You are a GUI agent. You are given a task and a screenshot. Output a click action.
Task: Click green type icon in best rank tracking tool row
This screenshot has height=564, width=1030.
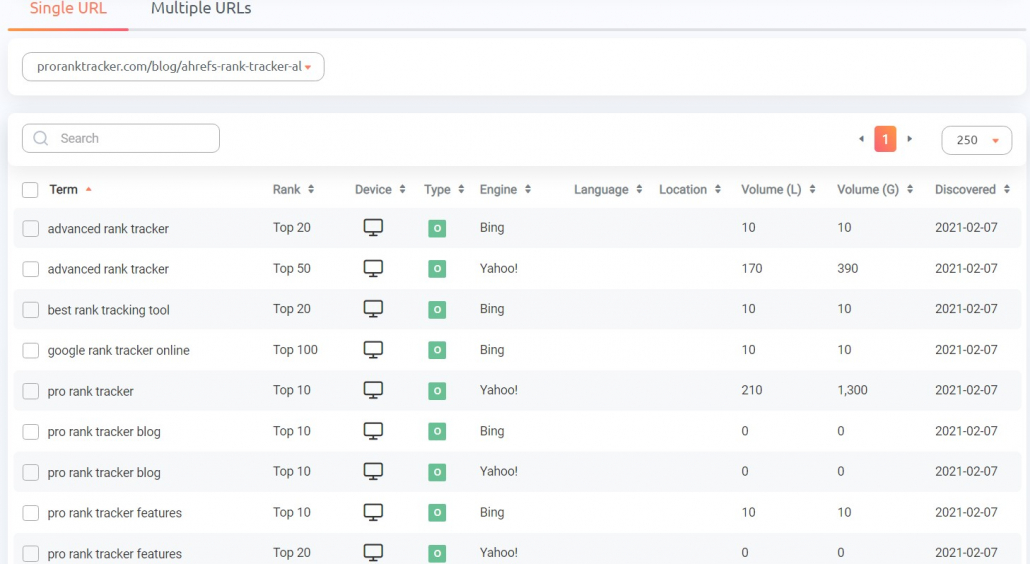click(437, 310)
